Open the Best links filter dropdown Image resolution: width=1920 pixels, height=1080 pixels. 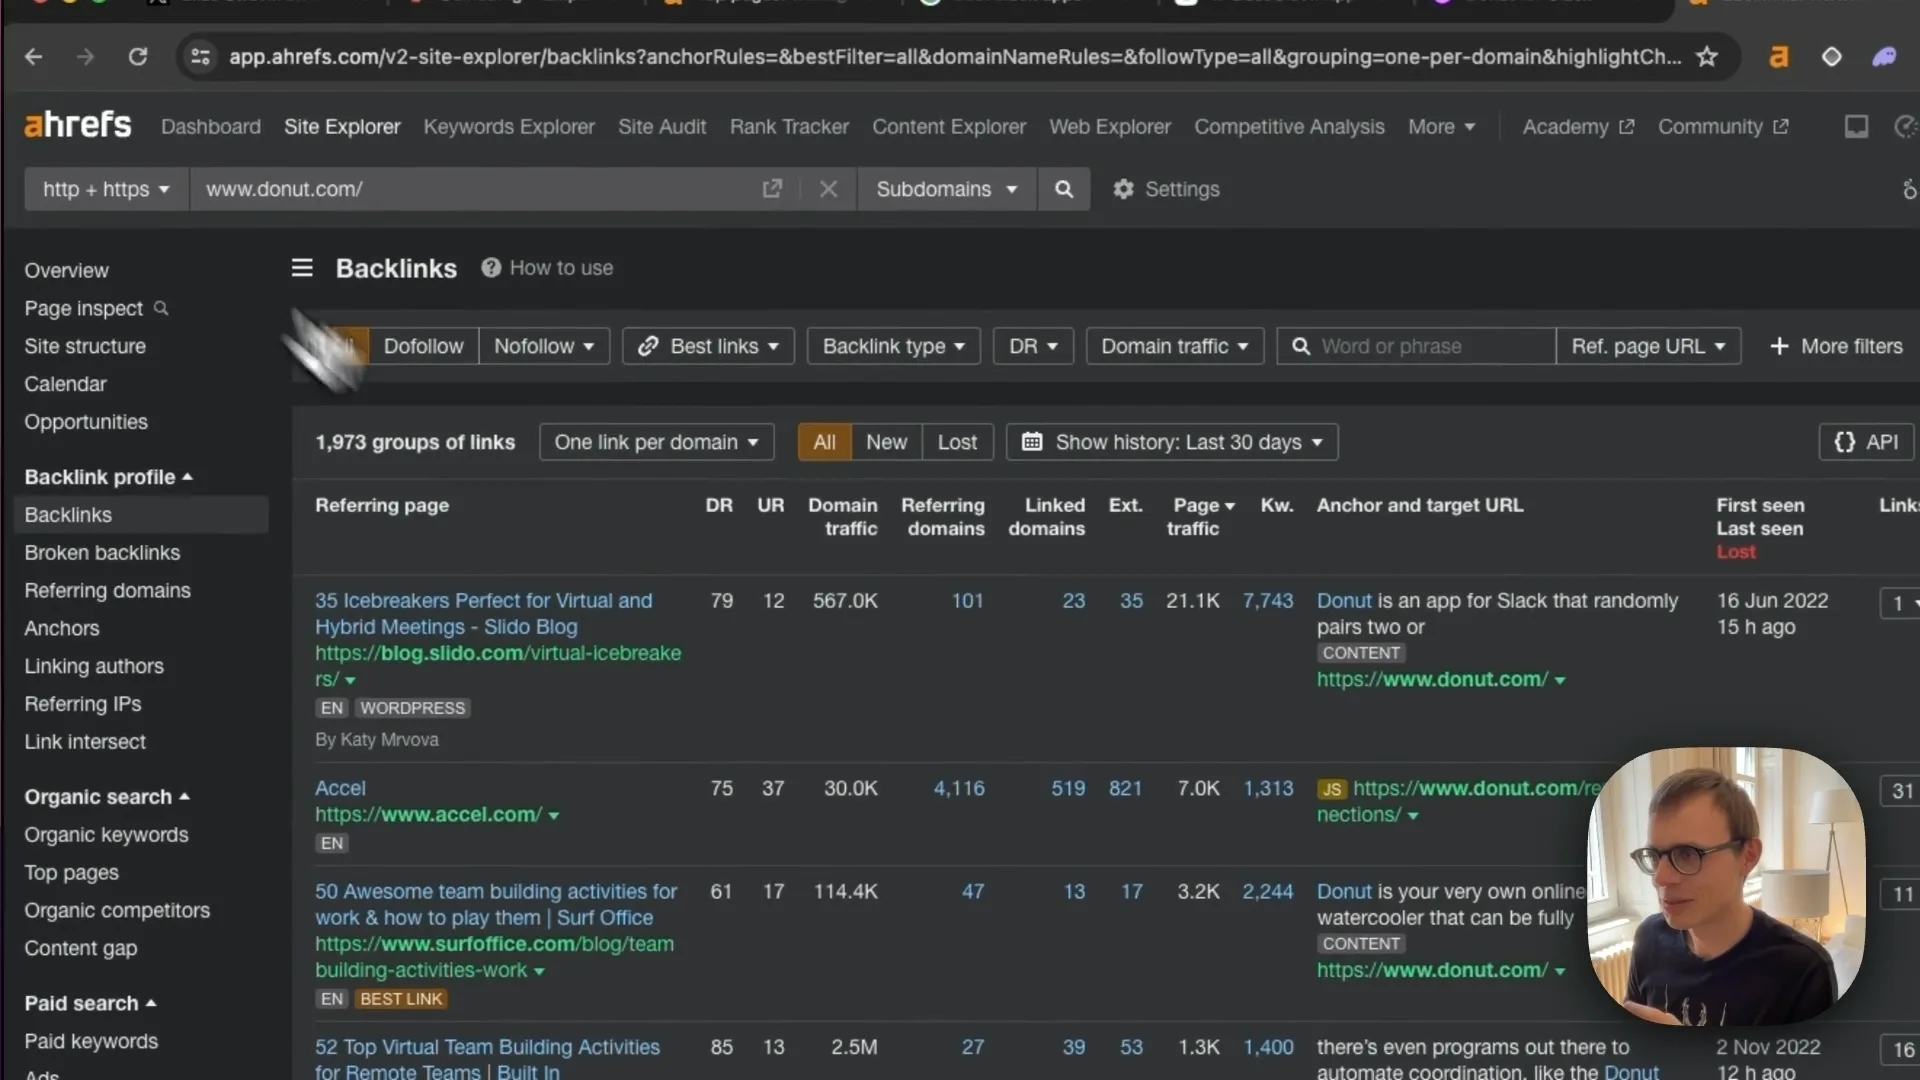tap(708, 346)
